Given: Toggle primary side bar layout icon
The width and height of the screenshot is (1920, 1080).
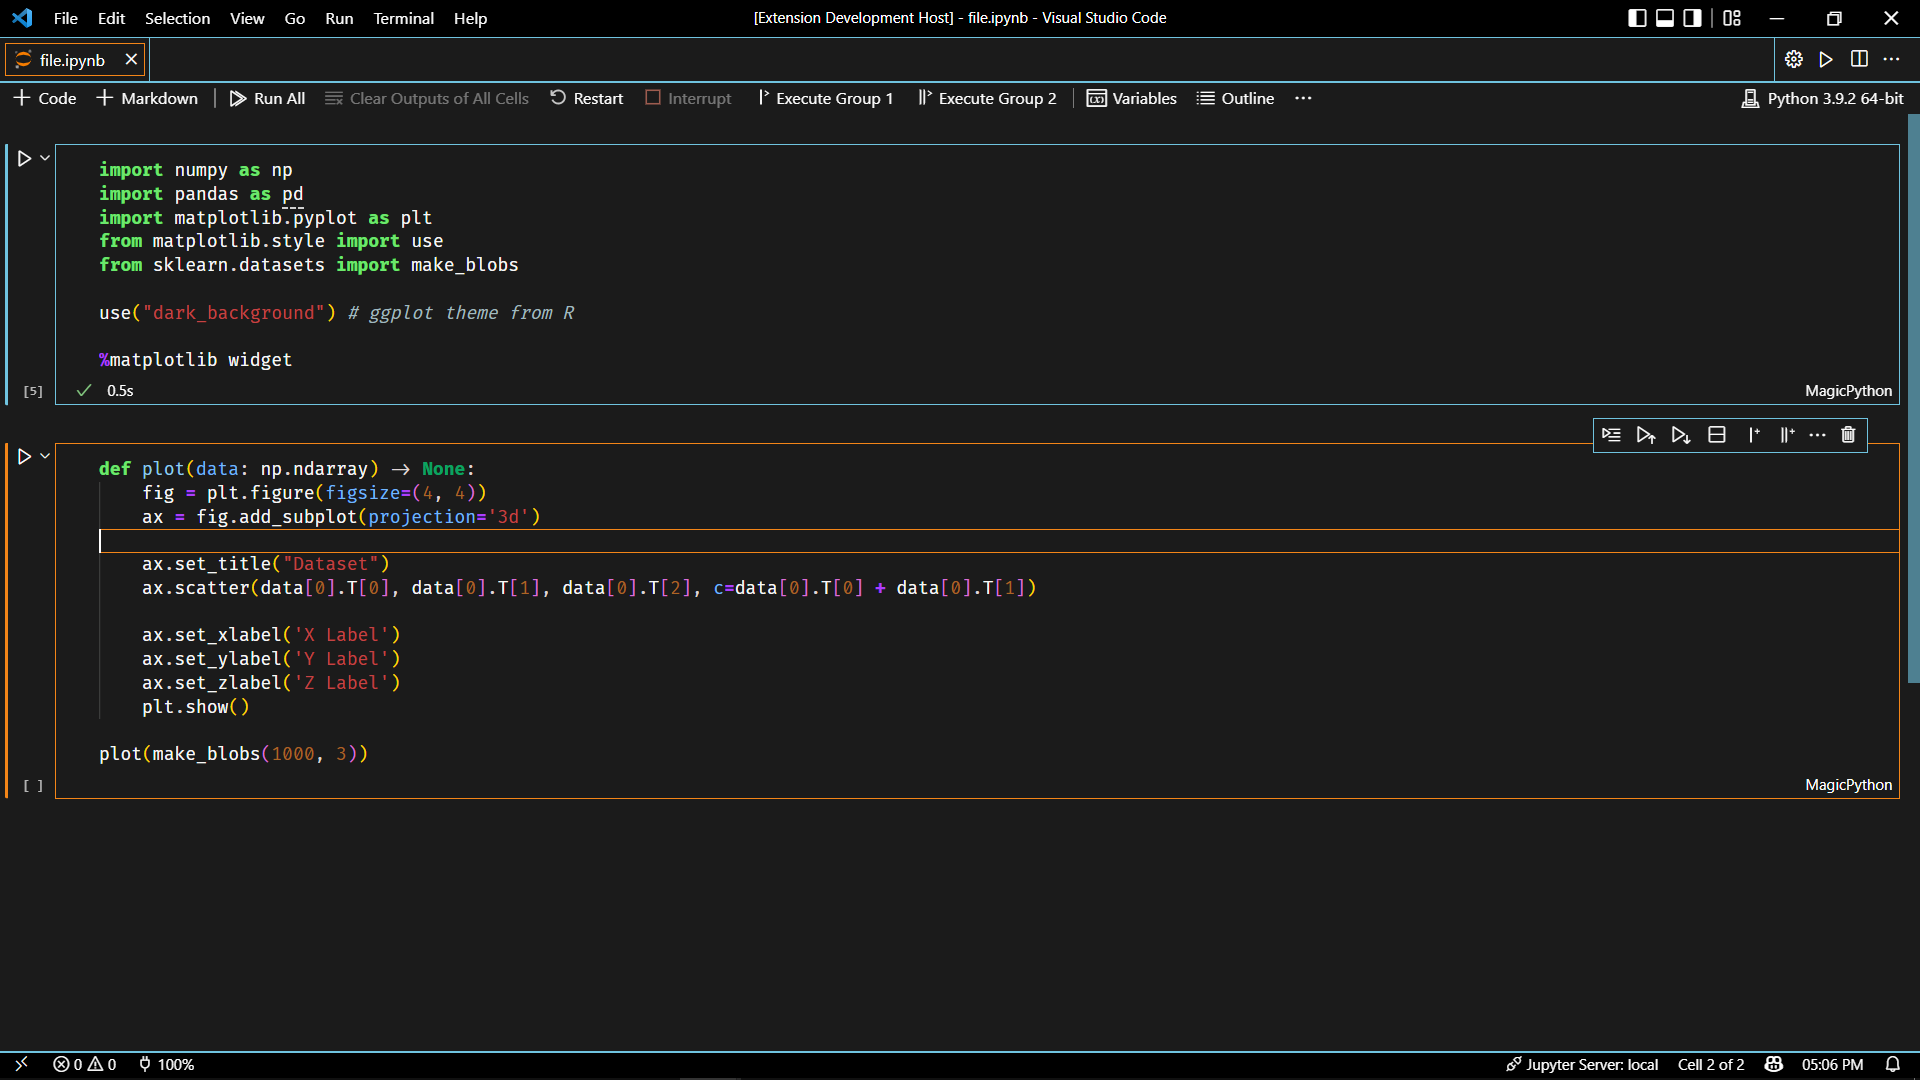Looking at the screenshot, I should pos(1637,18).
